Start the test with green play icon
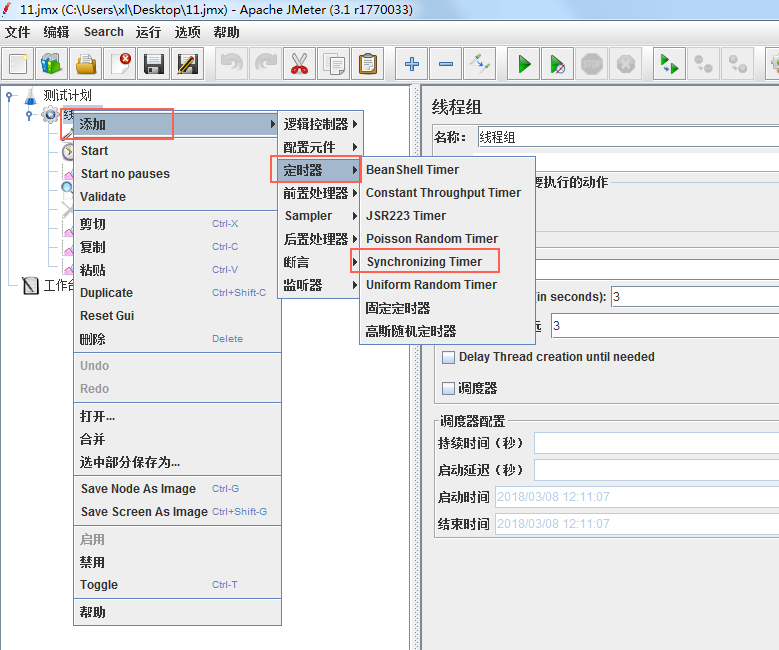Image resolution: width=779 pixels, height=650 pixels. tap(524, 64)
